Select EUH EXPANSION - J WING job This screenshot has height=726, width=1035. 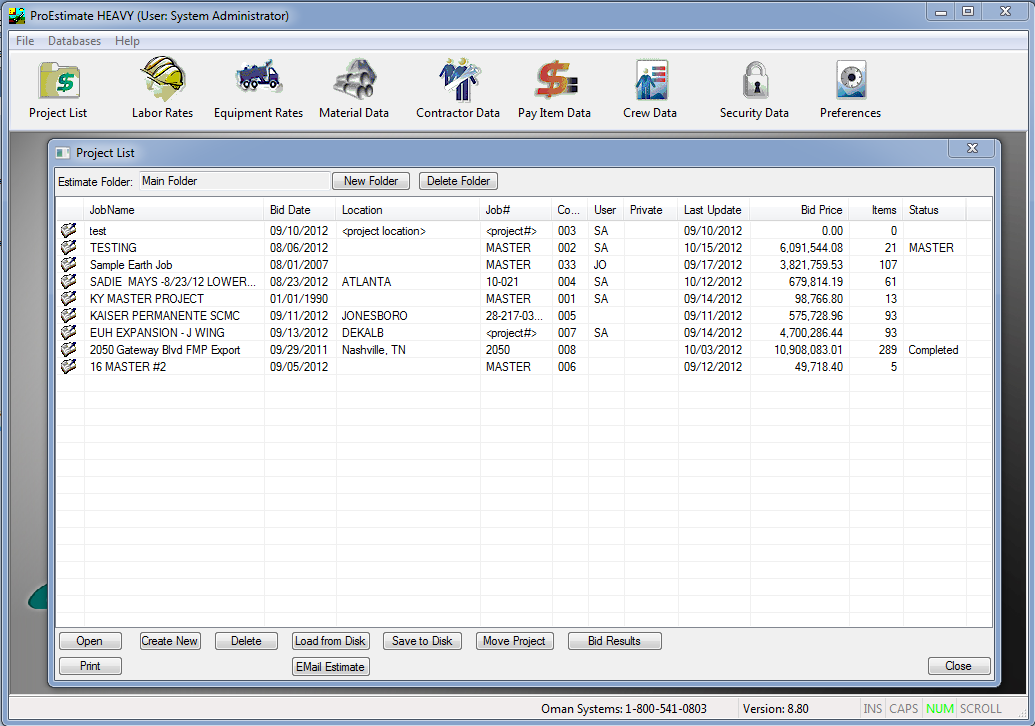157,333
